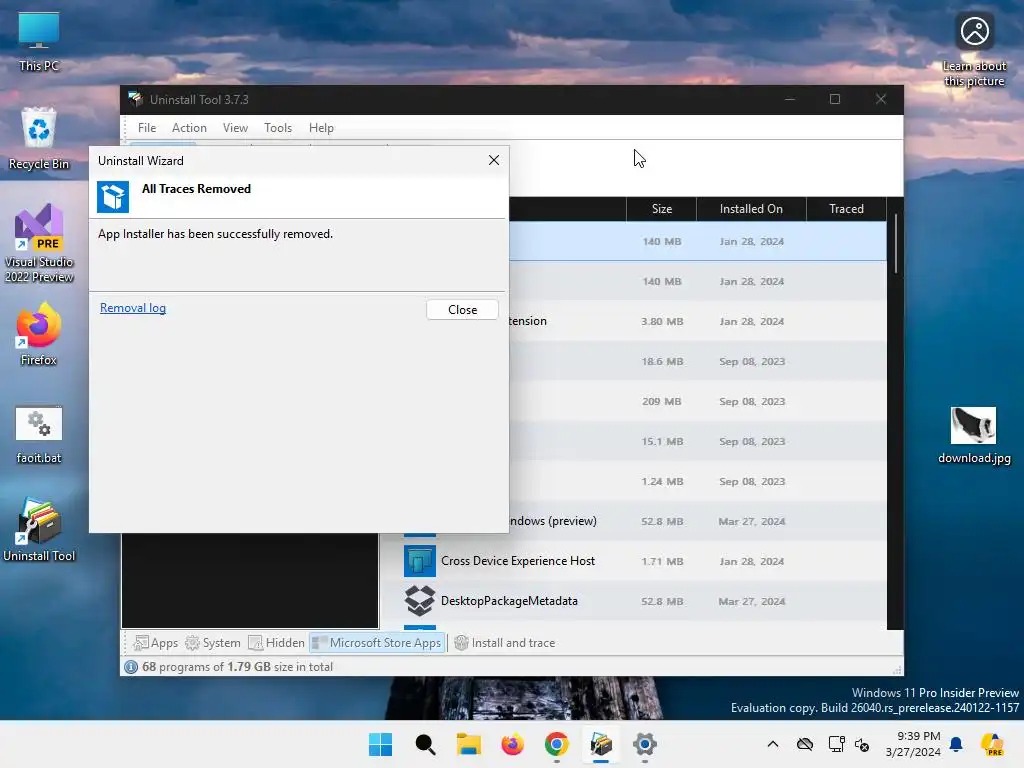
Task: Launch Chrome from the taskbar
Action: pos(556,744)
